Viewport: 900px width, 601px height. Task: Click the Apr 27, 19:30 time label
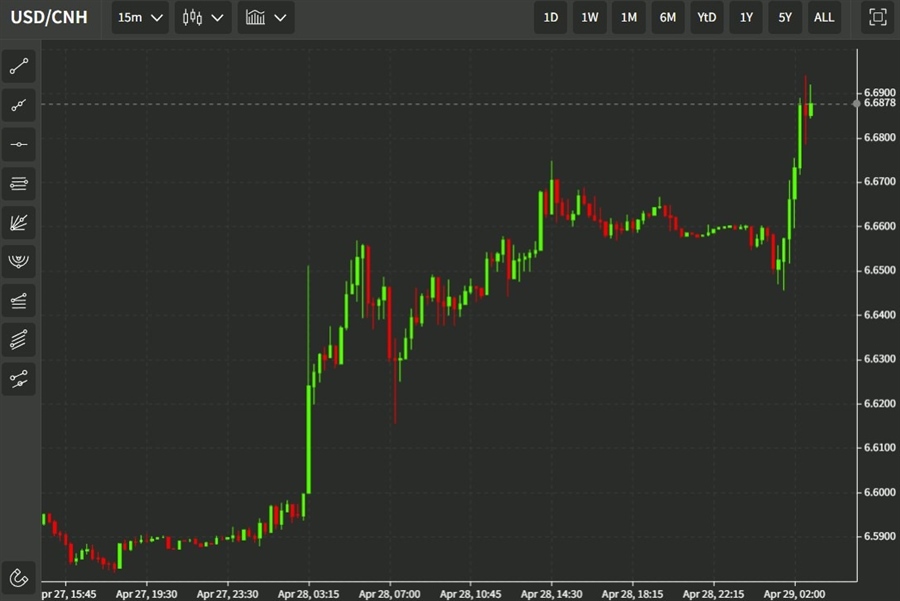coord(146,594)
